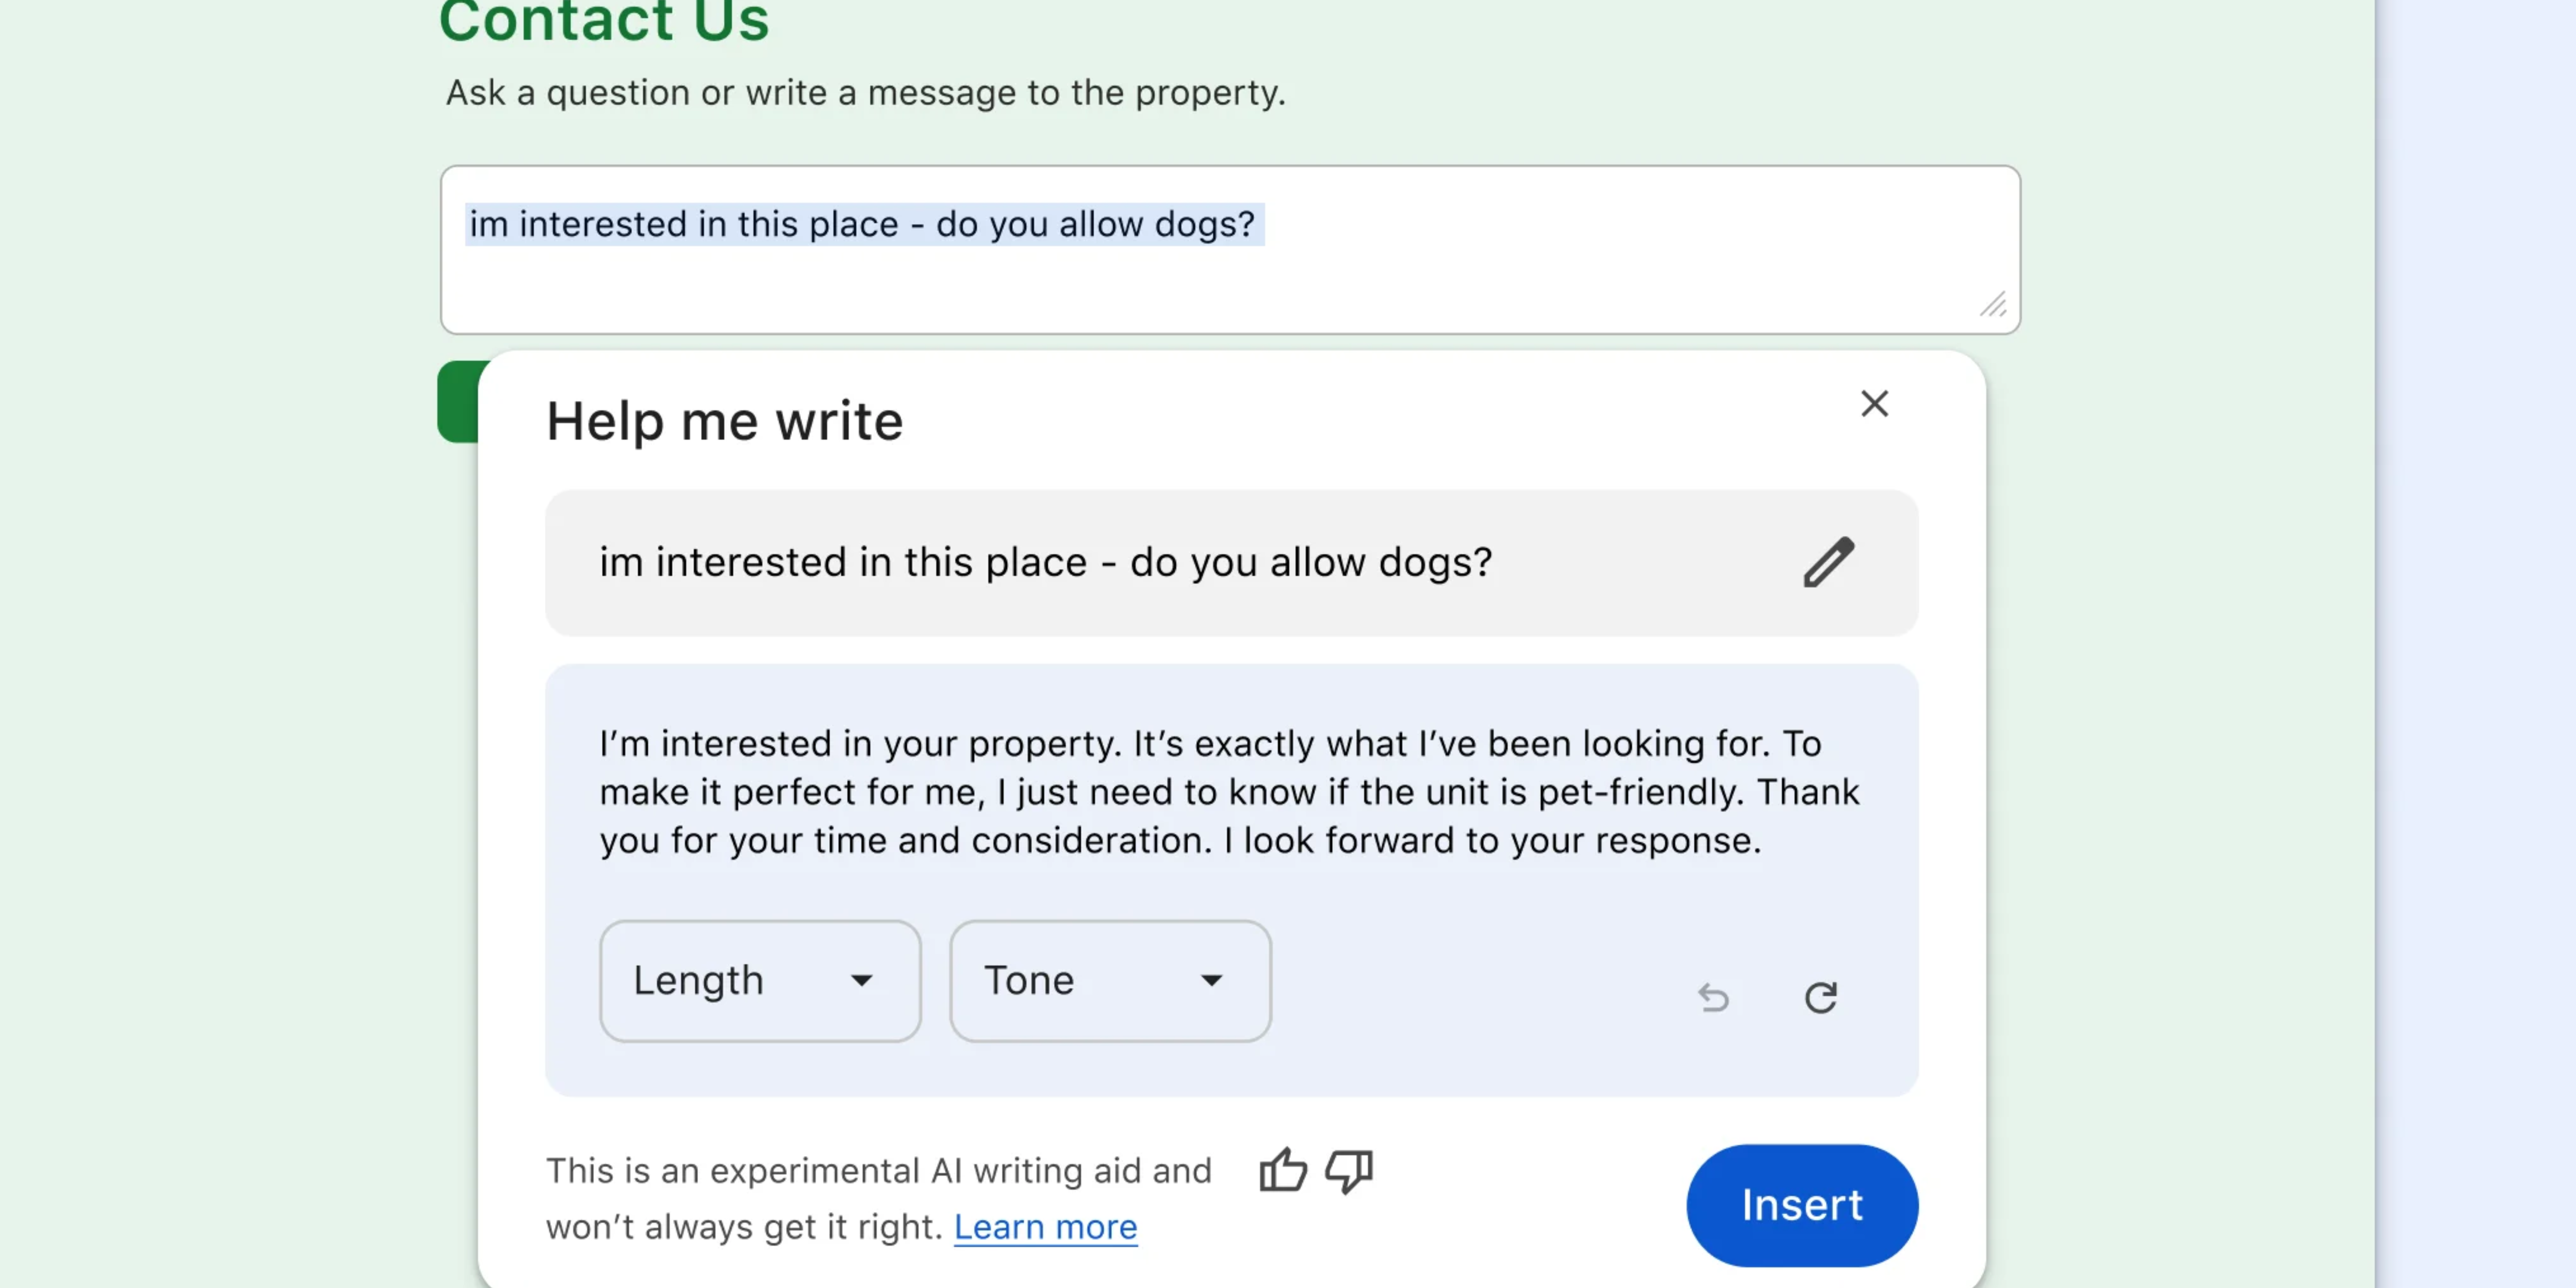
Task: Open the Tone dropdown
Action: (1109, 981)
